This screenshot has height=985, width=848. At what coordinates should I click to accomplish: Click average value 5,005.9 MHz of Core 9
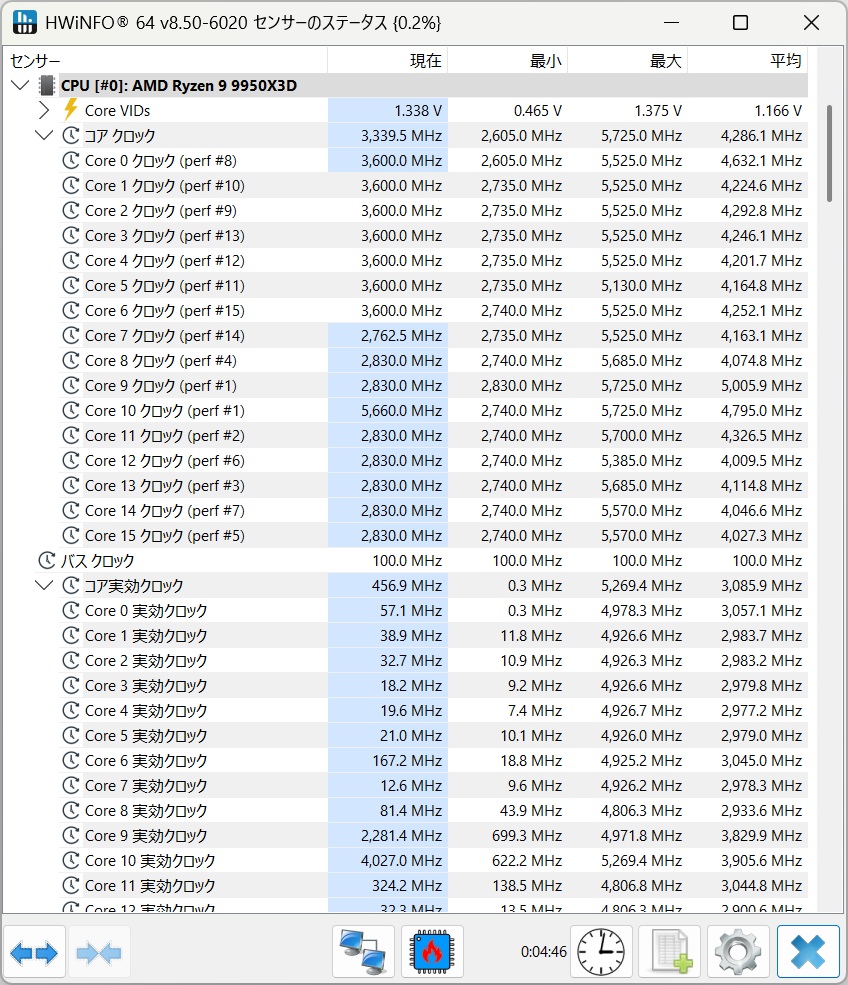coord(761,386)
